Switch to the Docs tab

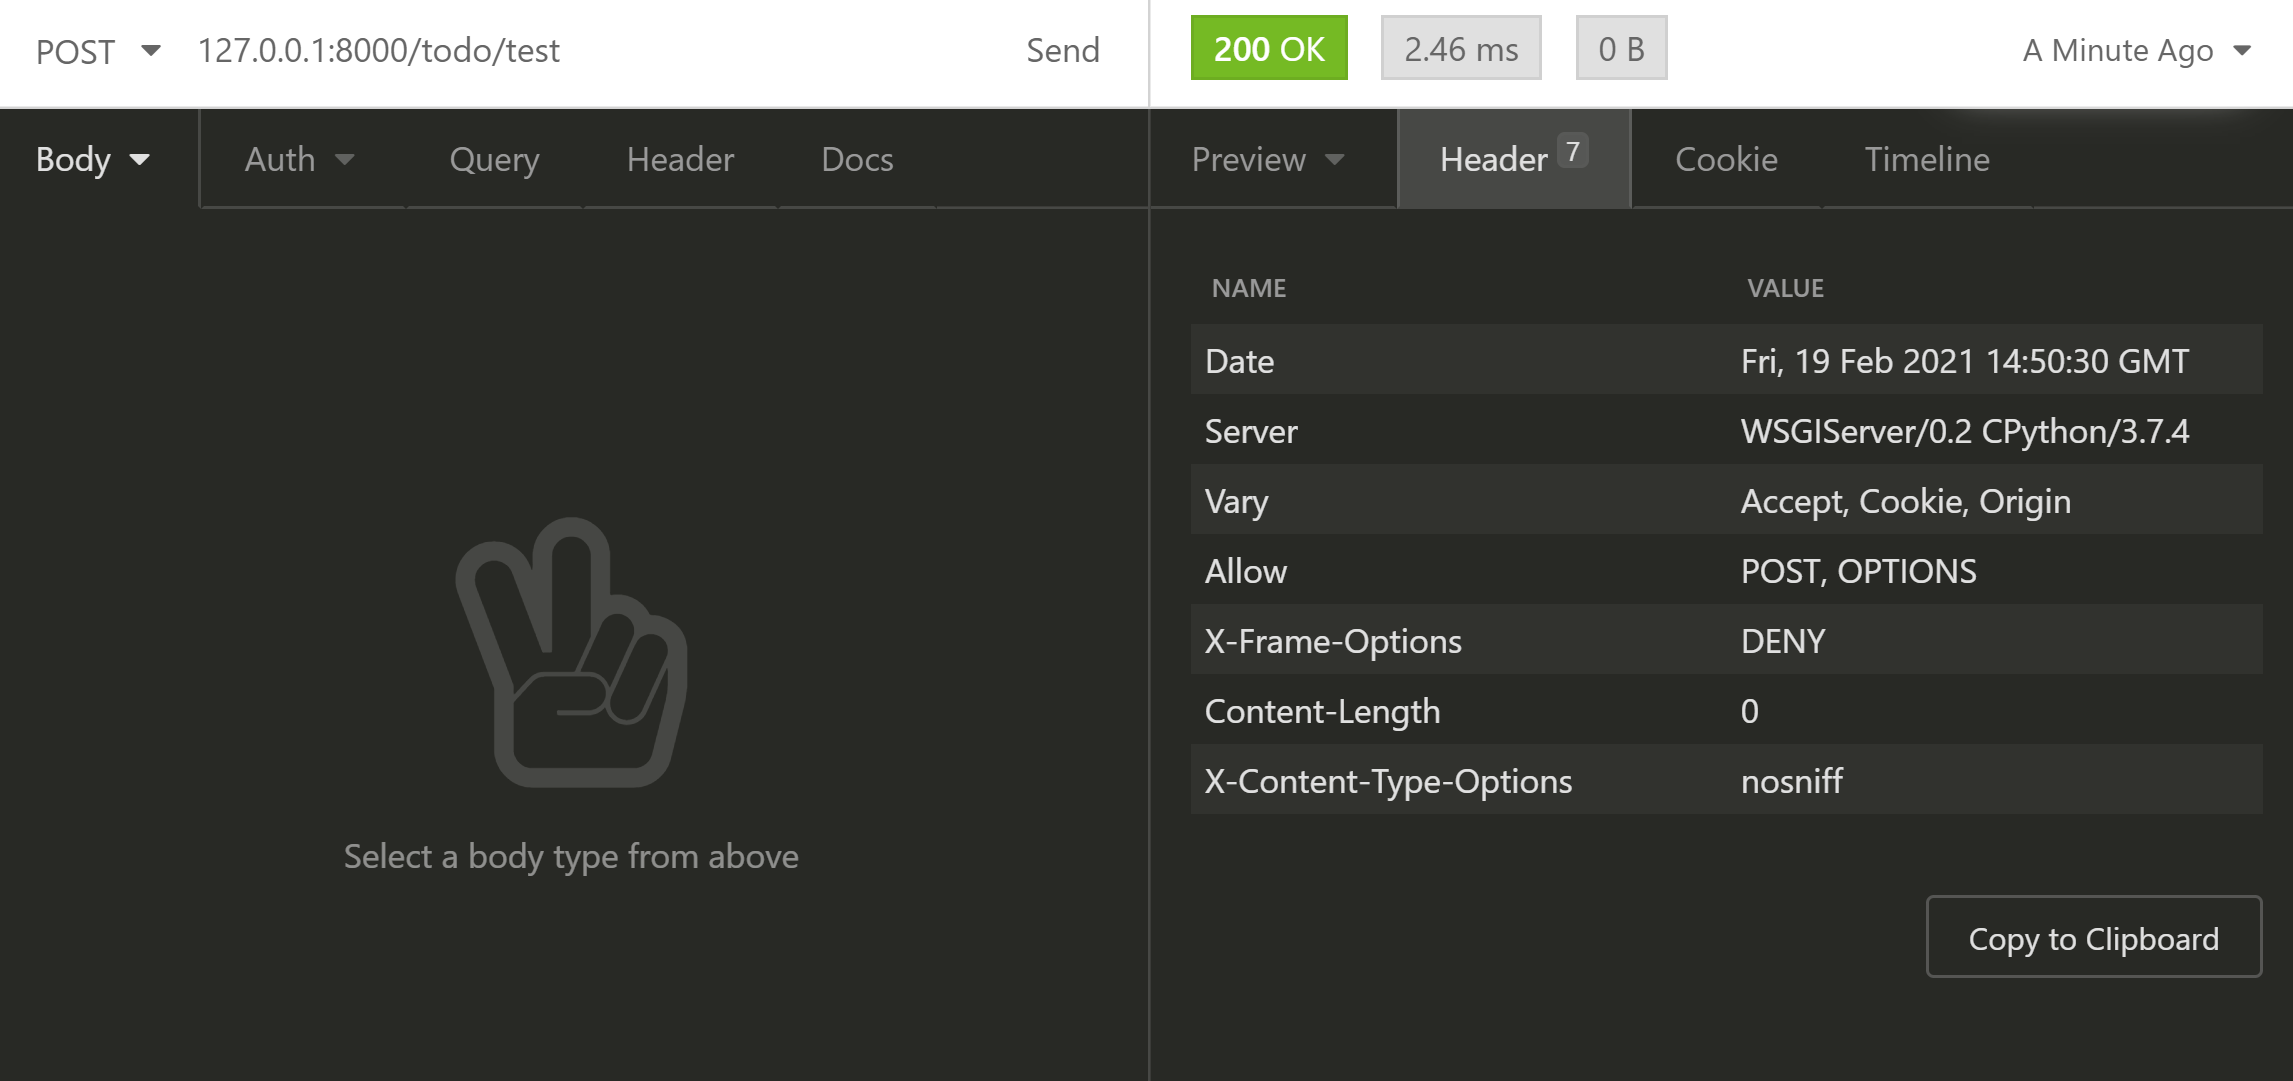(857, 160)
